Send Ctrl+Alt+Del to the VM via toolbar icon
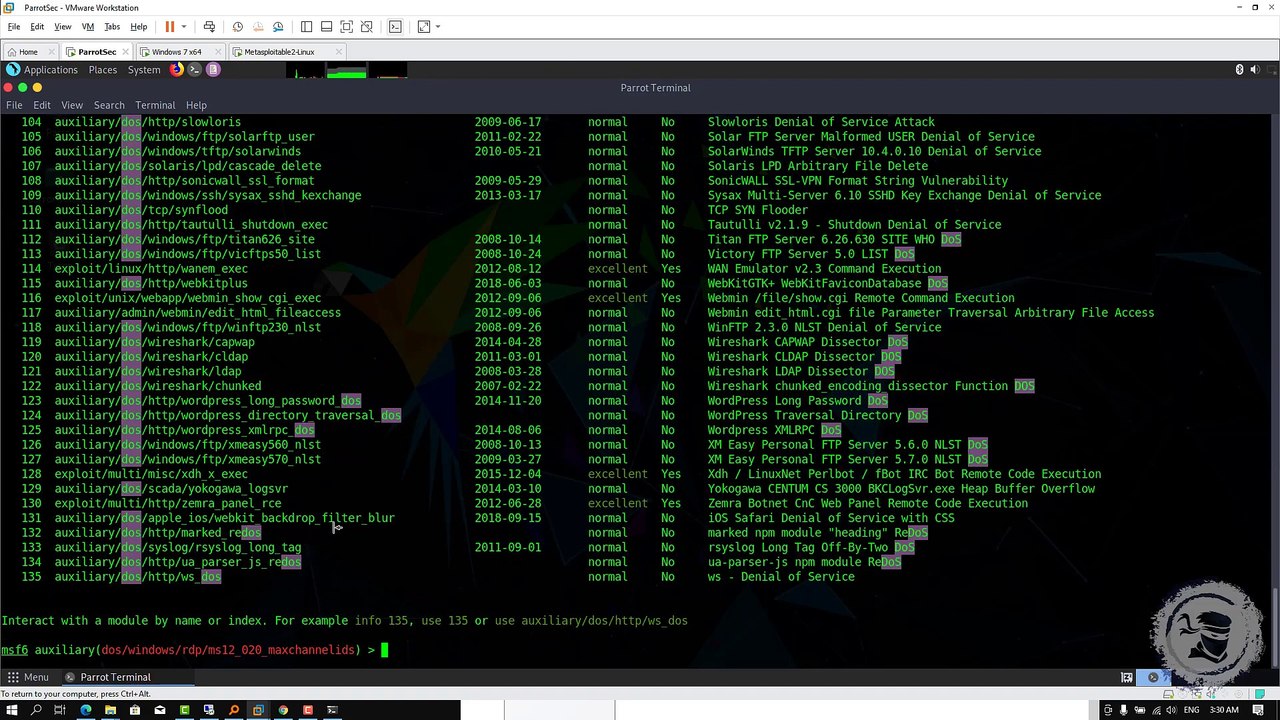Screen dimensions: 1280x720 tap(209, 27)
